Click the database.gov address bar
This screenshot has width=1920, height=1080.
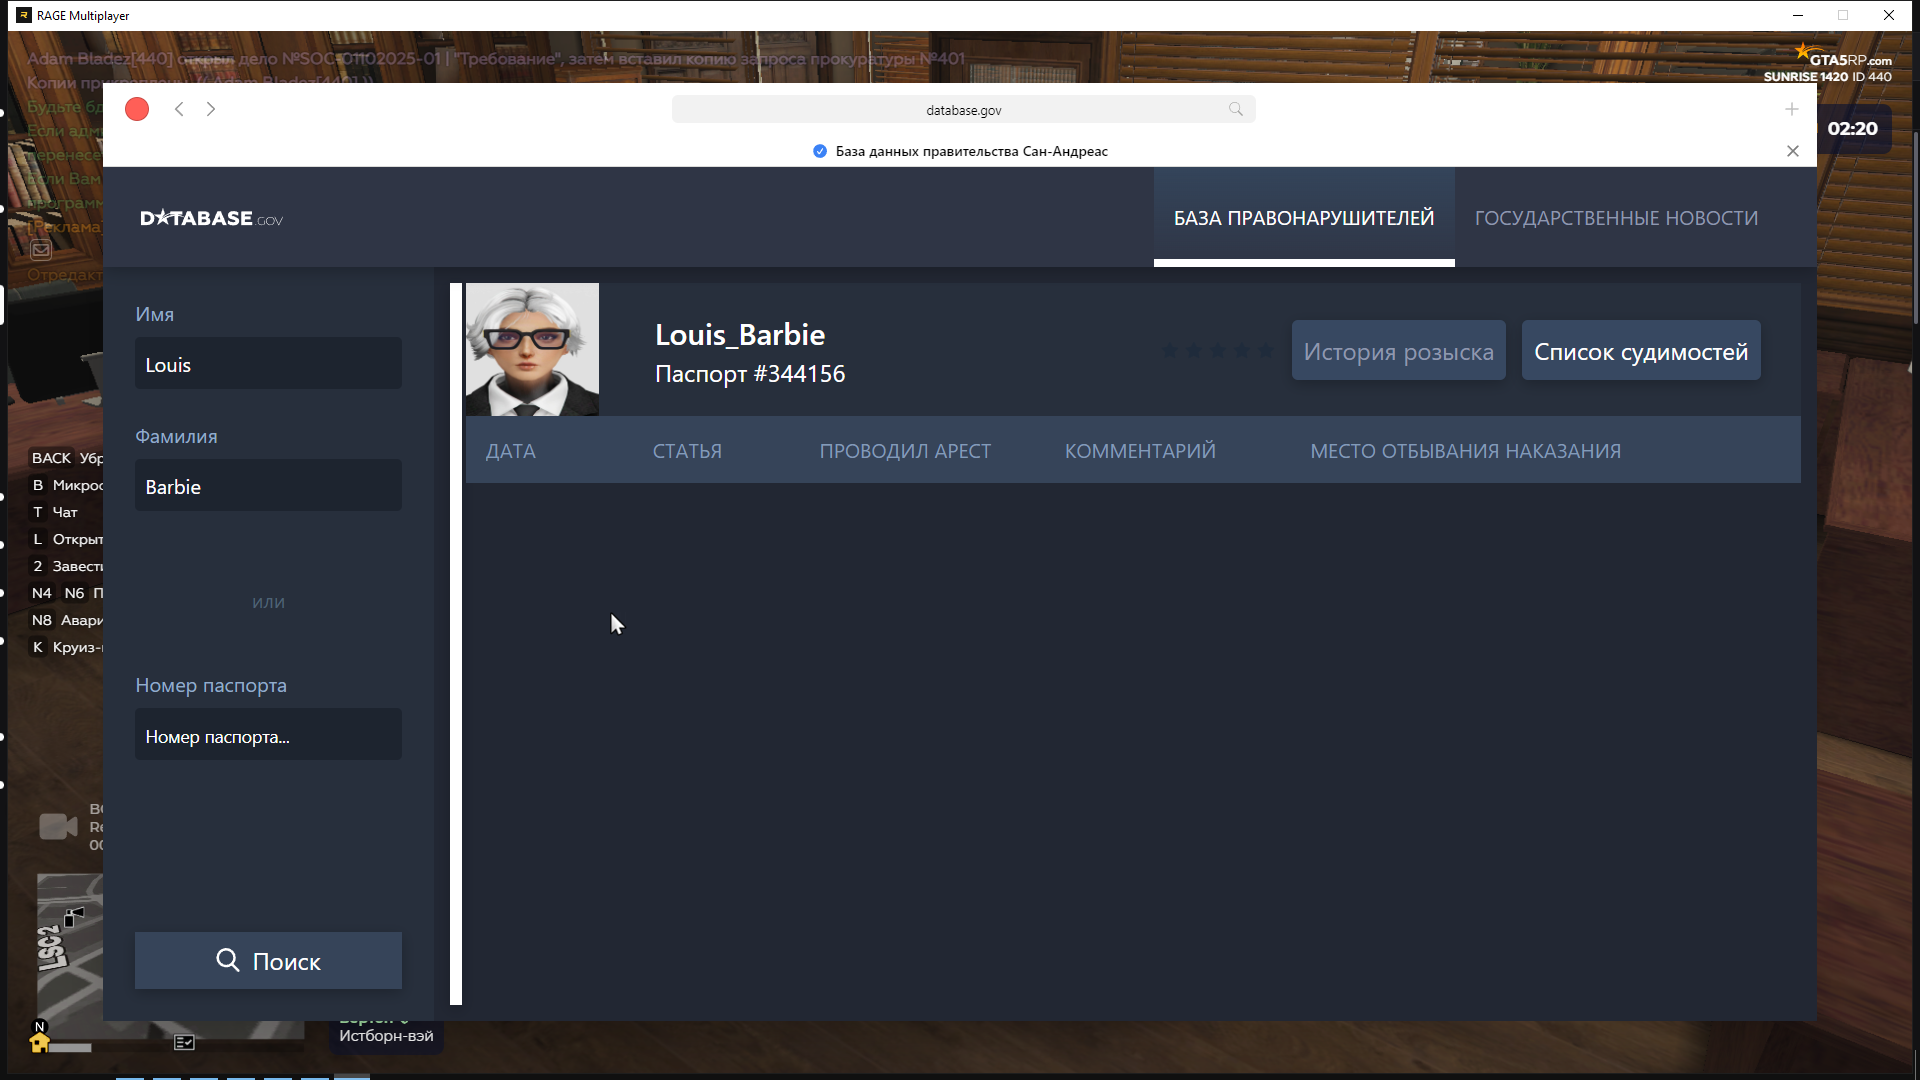[x=962, y=110]
